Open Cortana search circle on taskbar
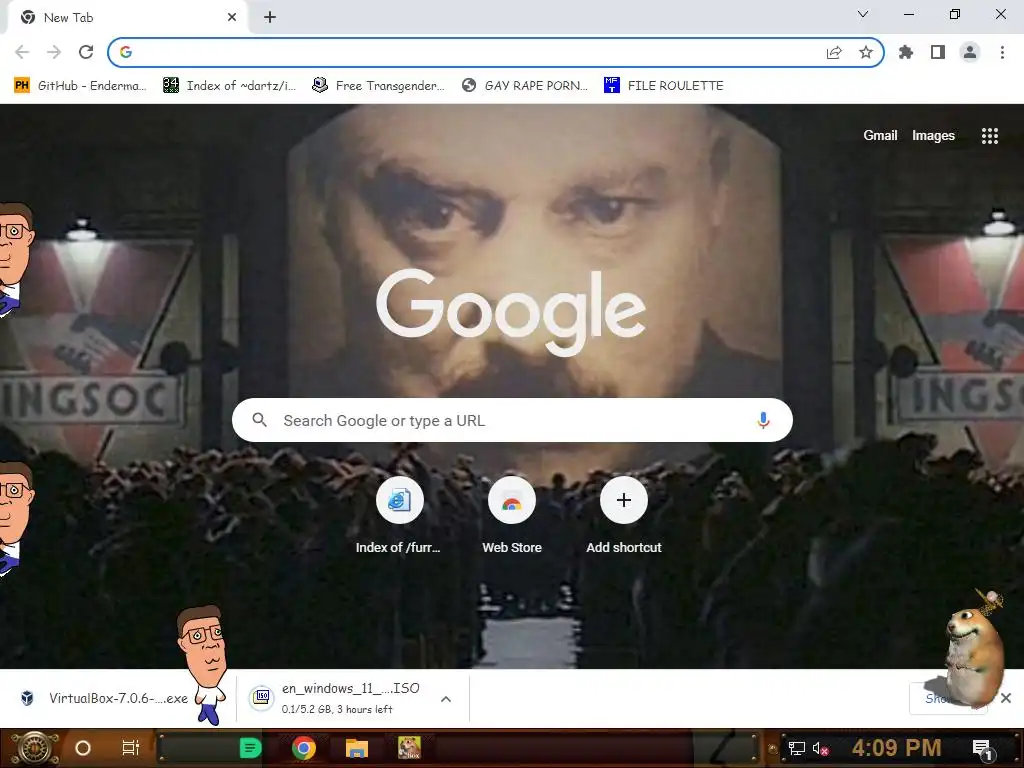The width and height of the screenshot is (1024, 768). [x=83, y=748]
